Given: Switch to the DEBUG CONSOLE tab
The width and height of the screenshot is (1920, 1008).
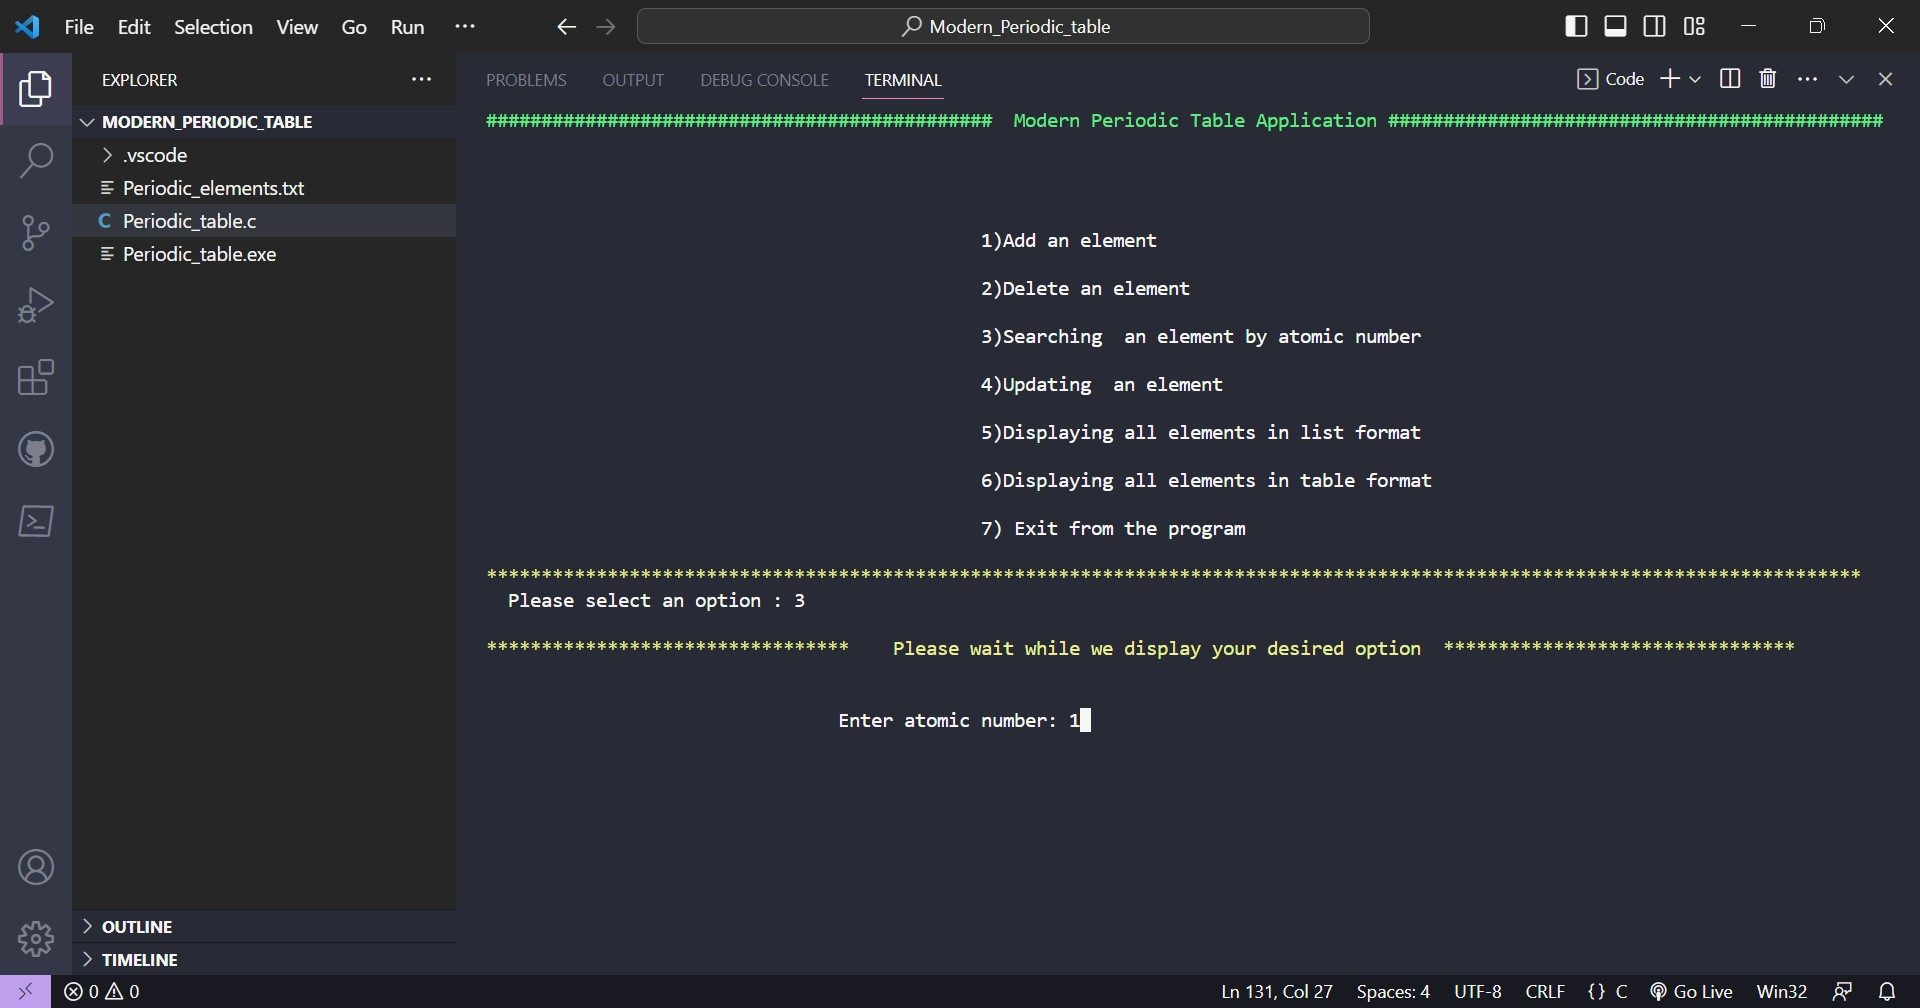Looking at the screenshot, I should coord(764,80).
